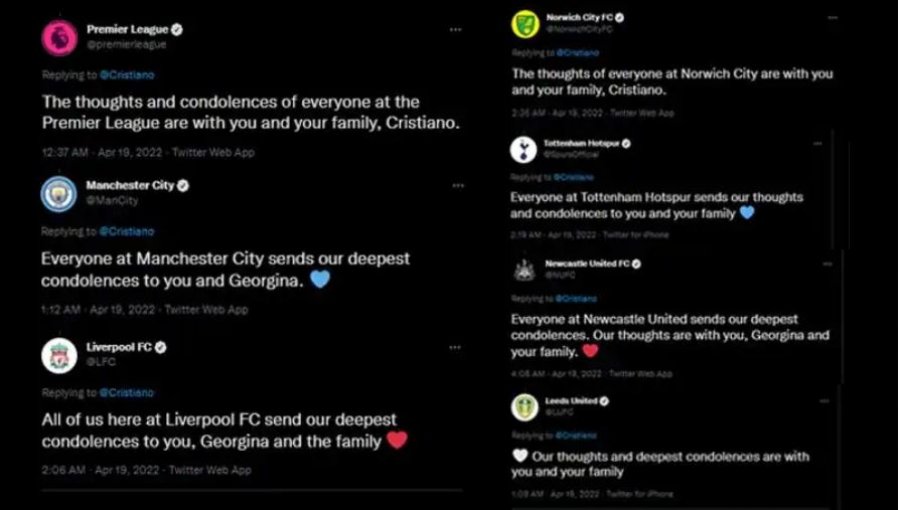Viewport: 900px width, 510px height.
Task: Open more options on Norwich City tweet
Action: click(833, 18)
